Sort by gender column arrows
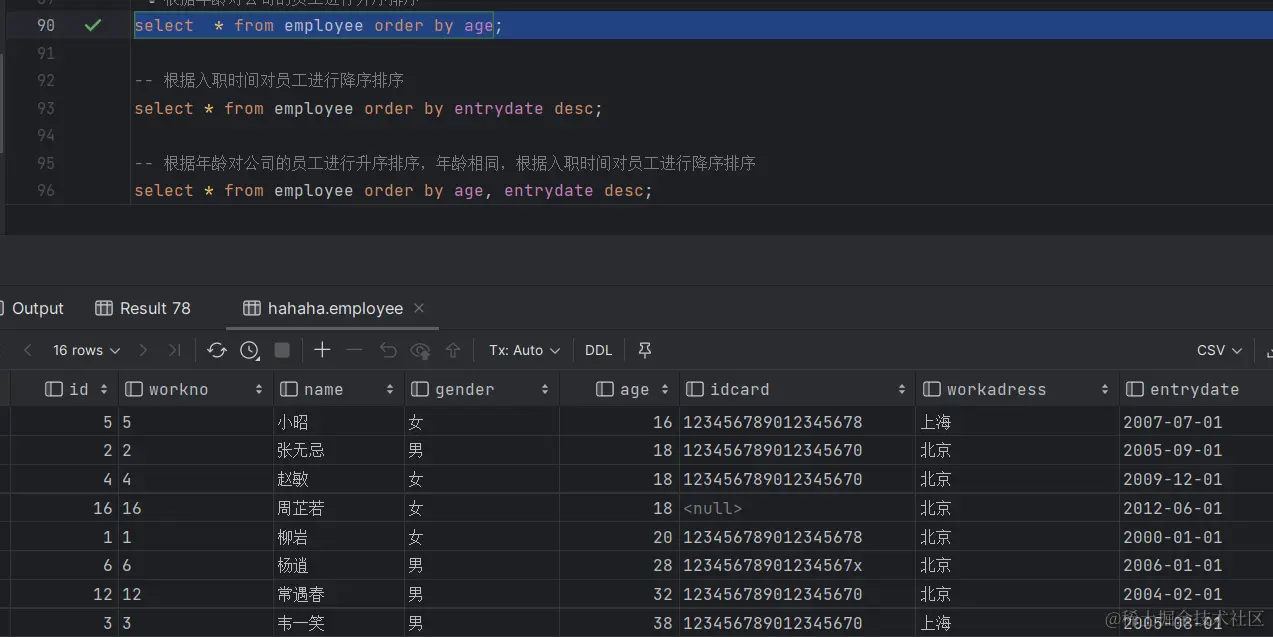Screen dimensions: 1273x637 click(545, 389)
